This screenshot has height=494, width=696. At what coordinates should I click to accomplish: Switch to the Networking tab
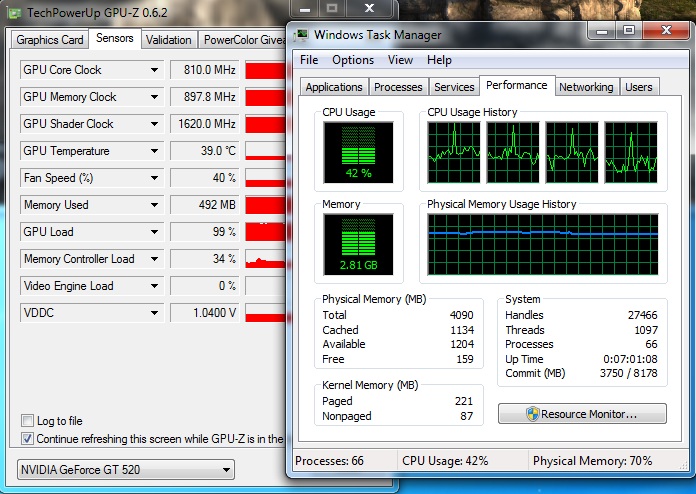tap(586, 87)
